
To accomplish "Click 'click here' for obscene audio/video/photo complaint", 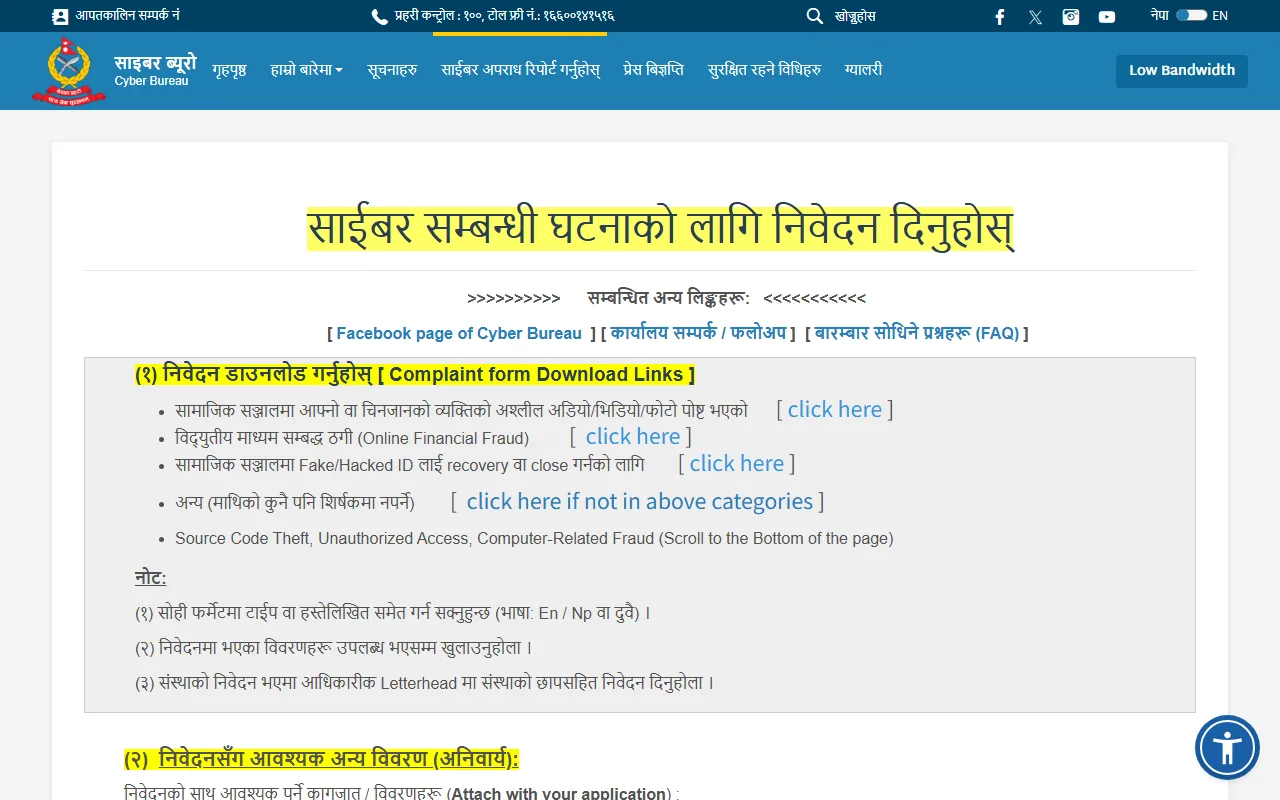I will [x=835, y=409].
